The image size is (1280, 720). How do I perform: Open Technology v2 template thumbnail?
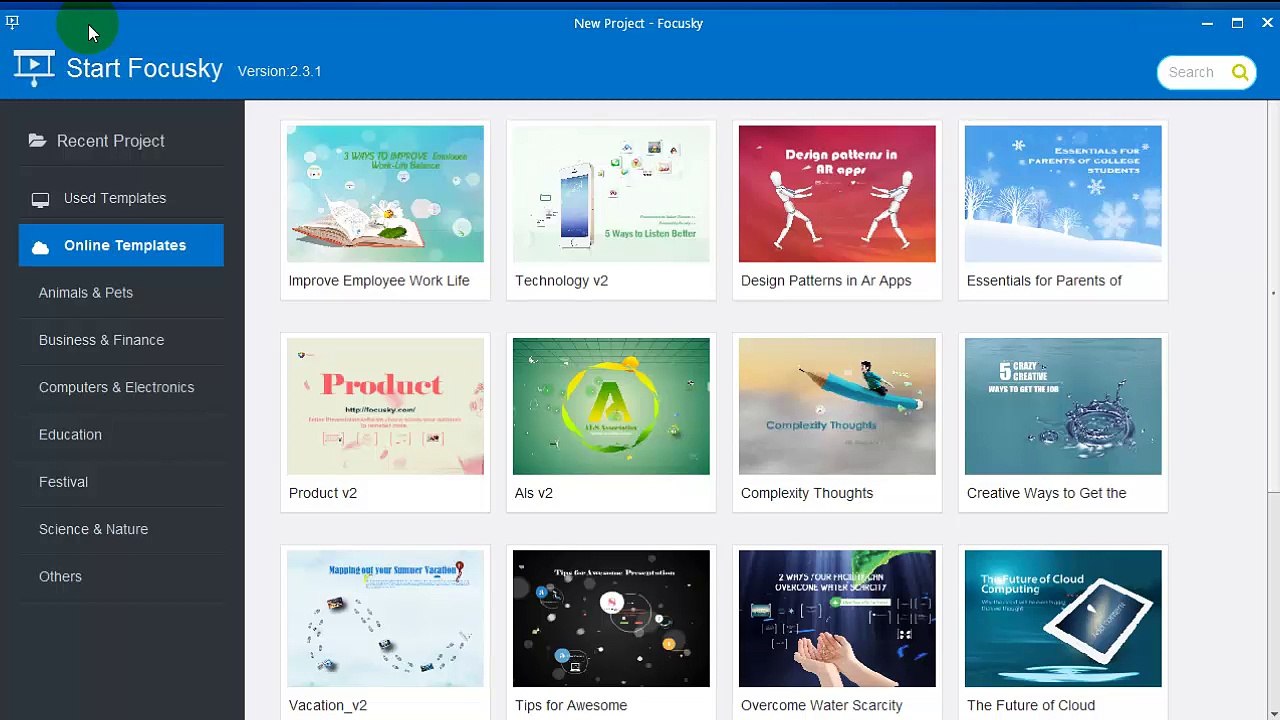click(x=611, y=193)
